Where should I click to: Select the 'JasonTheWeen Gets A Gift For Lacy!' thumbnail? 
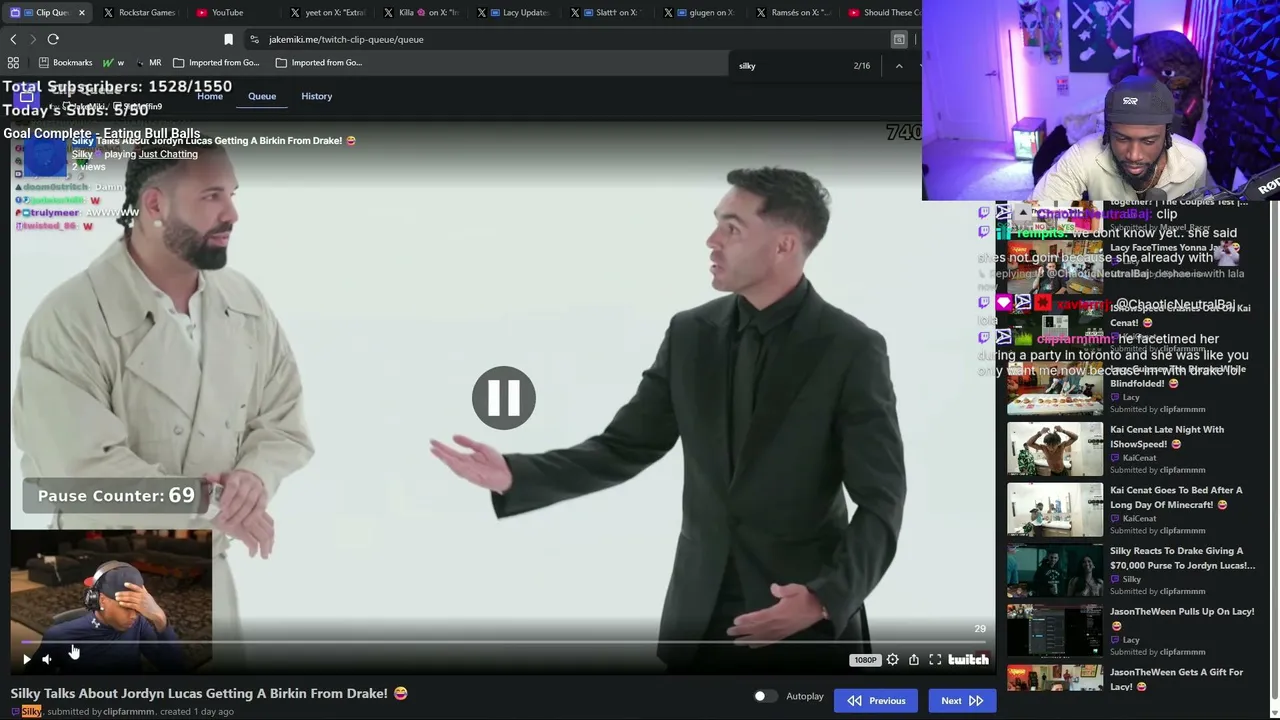1055,679
